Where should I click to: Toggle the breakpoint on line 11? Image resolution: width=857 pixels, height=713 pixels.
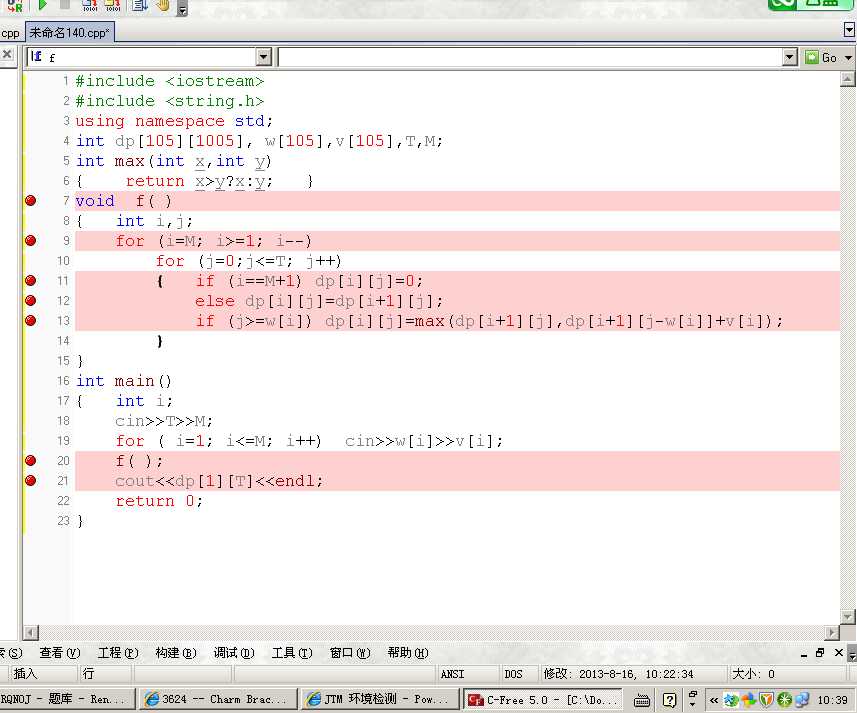coord(31,280)
